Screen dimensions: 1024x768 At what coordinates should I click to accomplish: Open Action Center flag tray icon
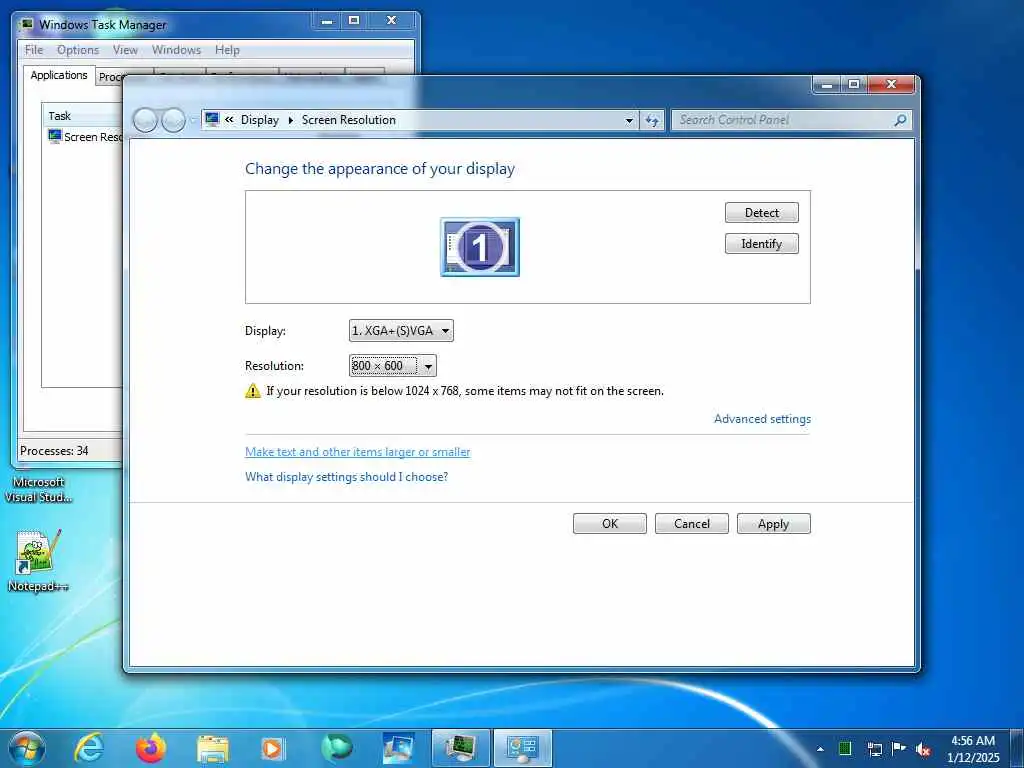pos(899,748)
